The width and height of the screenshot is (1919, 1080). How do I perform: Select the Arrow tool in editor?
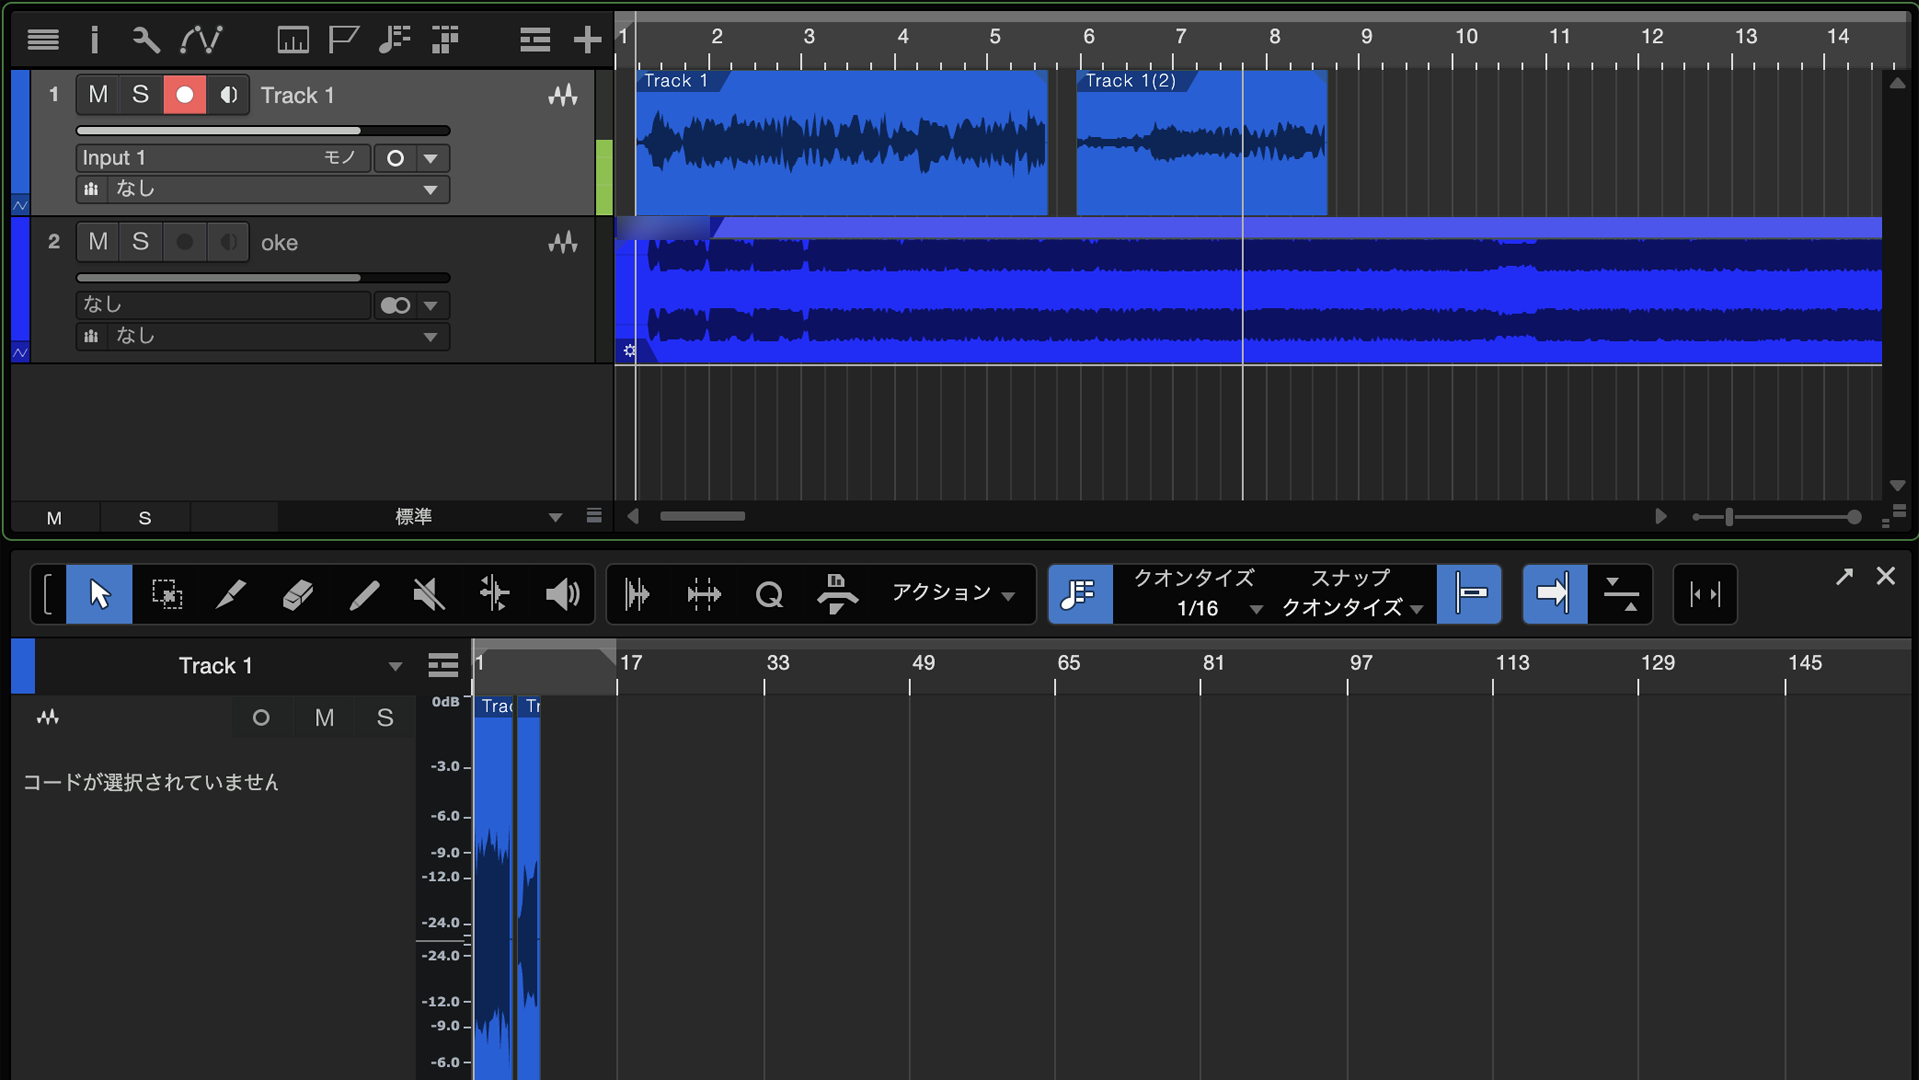[x=99, y=594]
